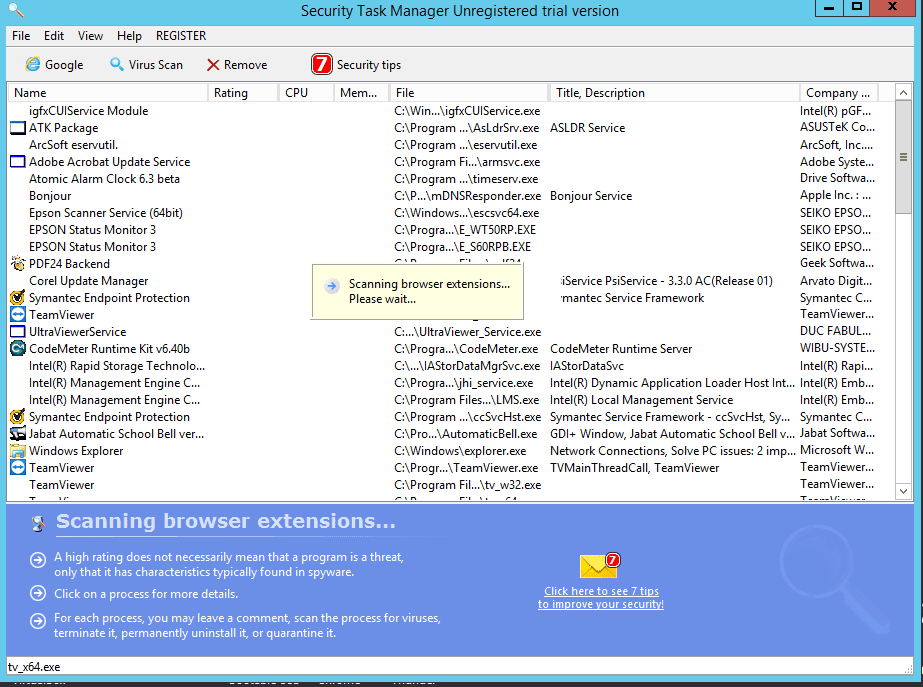Click the CodeMeter Runtime Kit globe icon
This screenshot has height=687, width=923.
(x=17, y=348)
